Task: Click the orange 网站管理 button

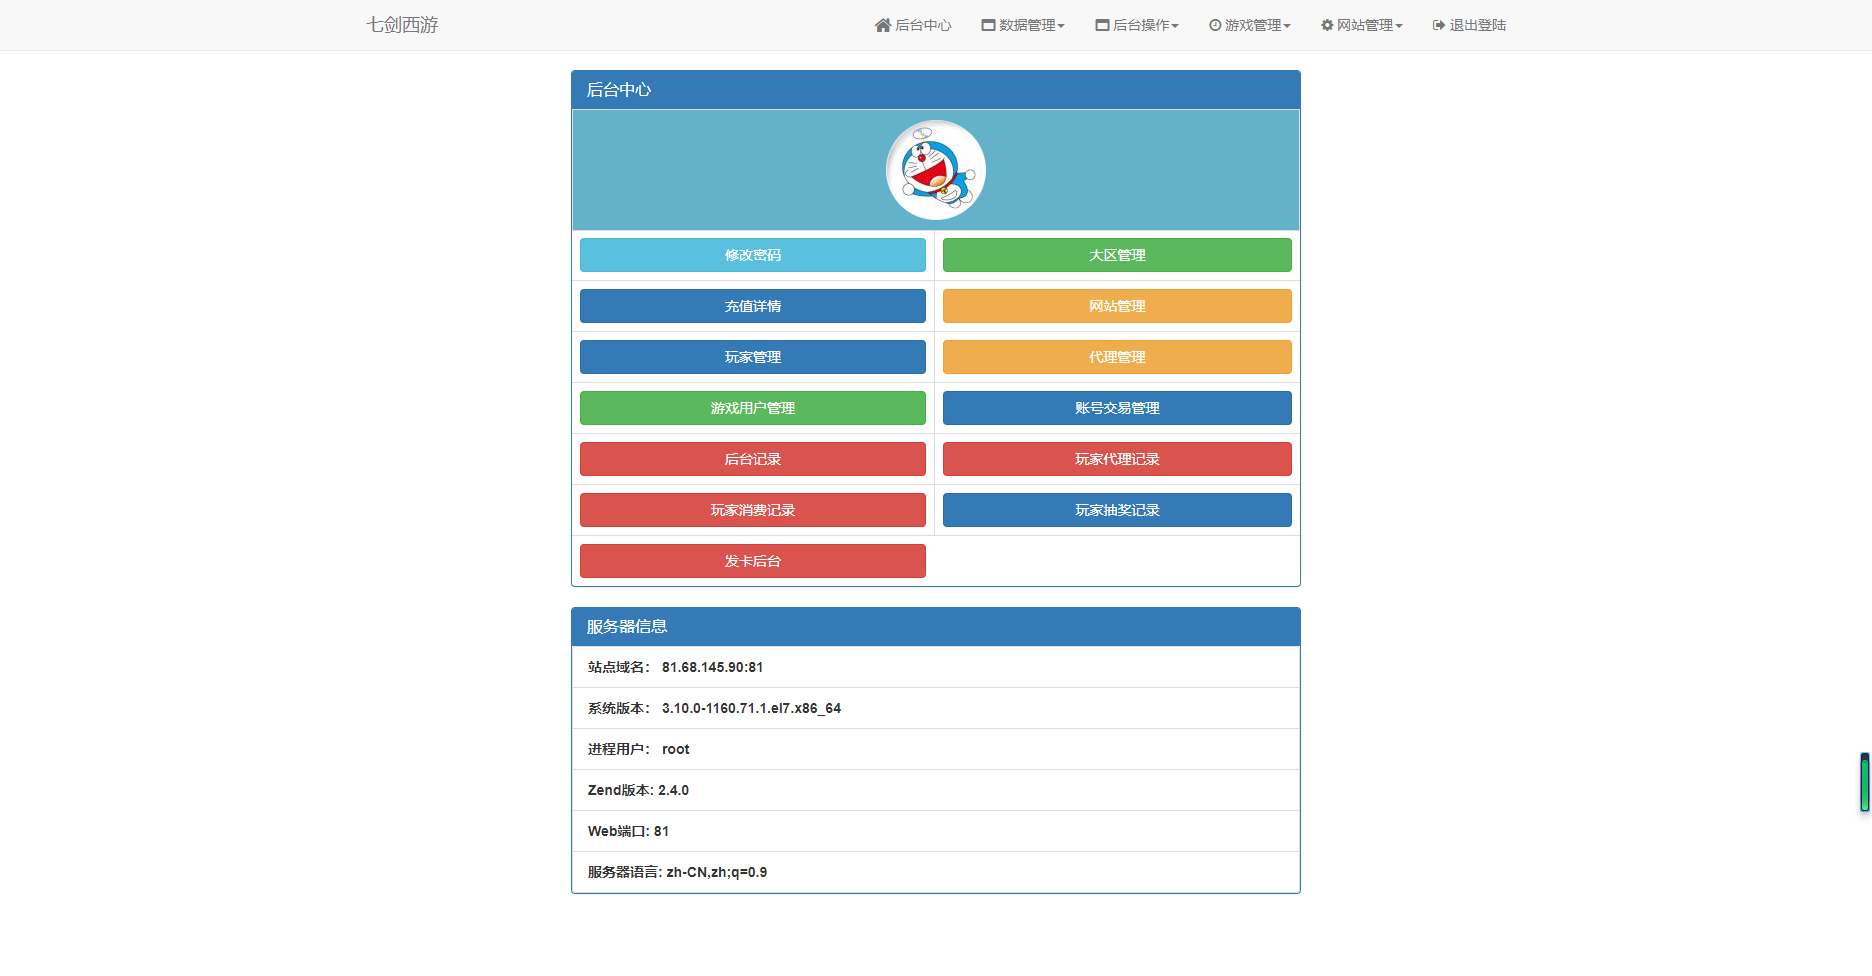Action: [x=1117, y=306]
